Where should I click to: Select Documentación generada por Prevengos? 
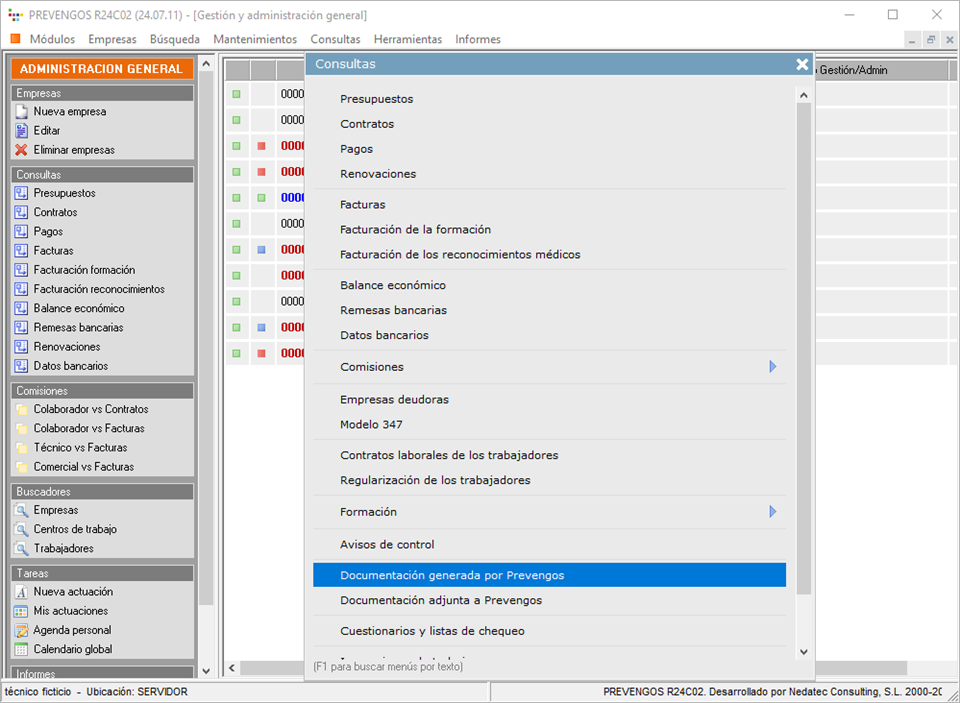click(x=452, y=575)
